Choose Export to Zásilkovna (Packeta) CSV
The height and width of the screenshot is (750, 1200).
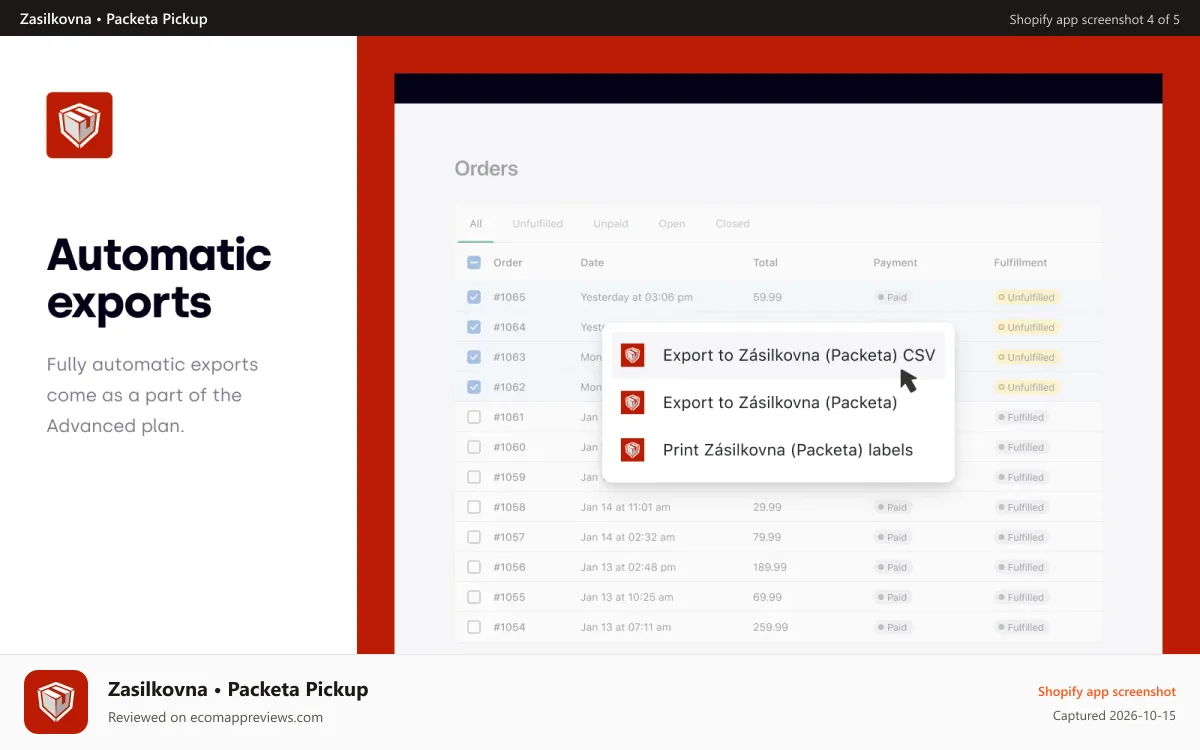pos(779,355)
